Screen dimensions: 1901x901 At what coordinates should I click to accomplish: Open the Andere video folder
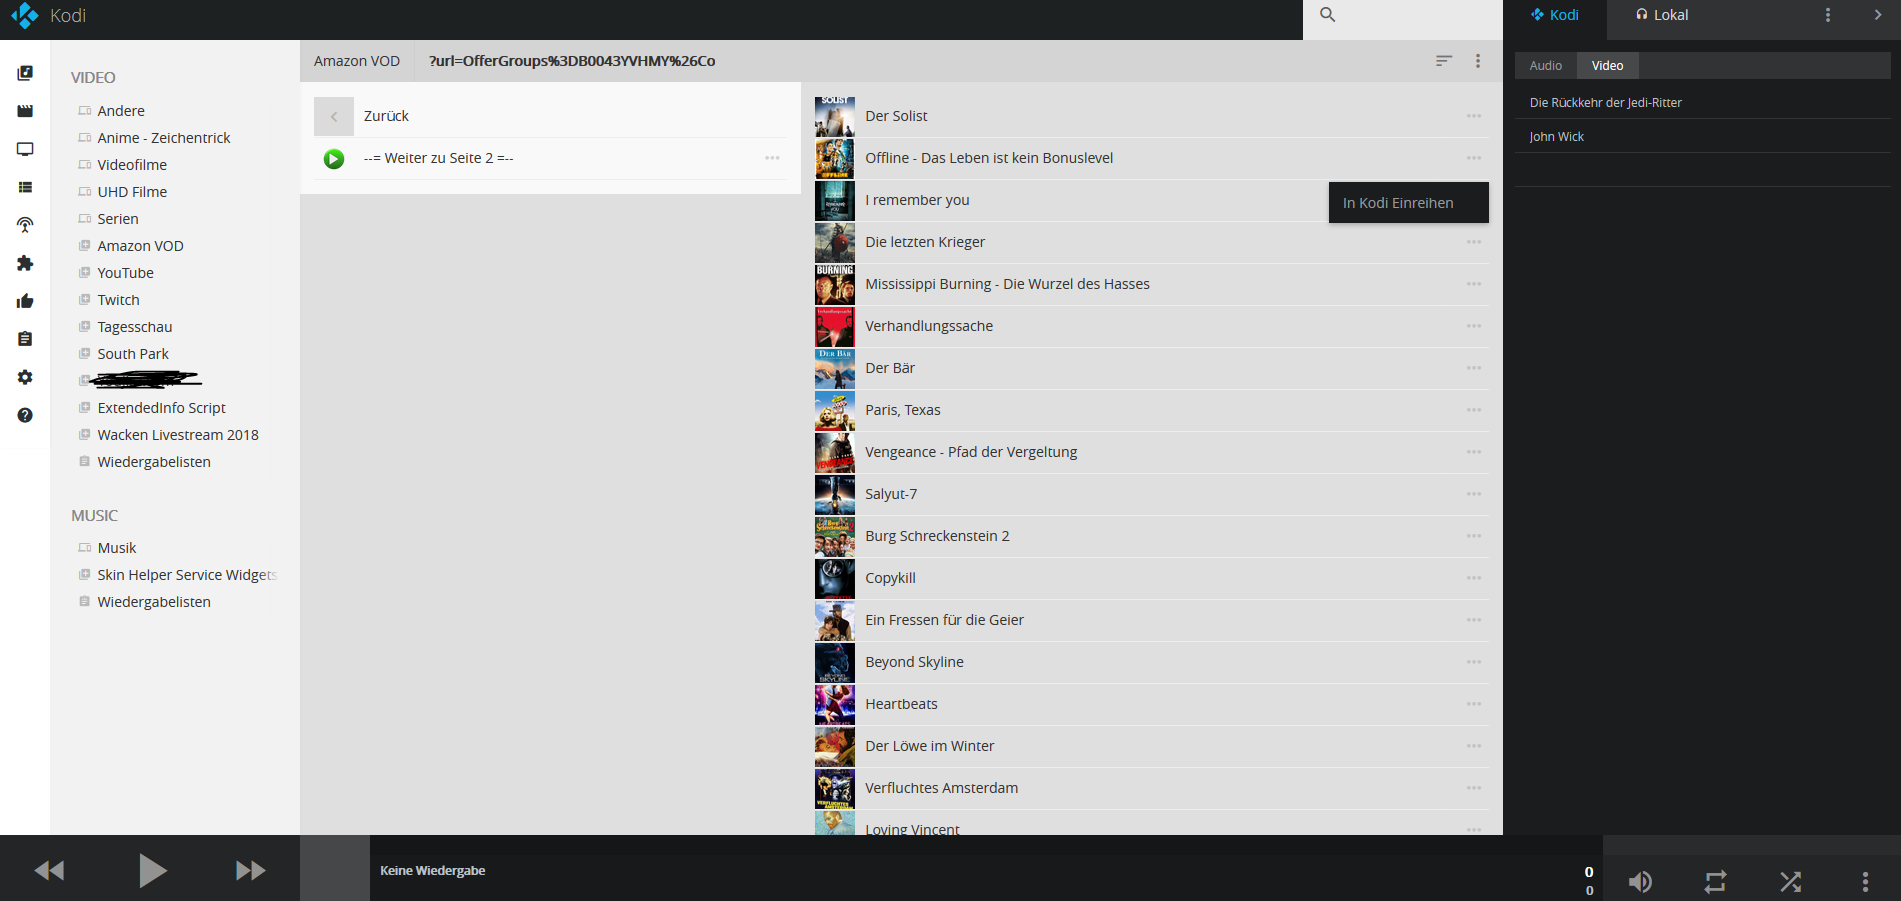[x=121, y=111]
